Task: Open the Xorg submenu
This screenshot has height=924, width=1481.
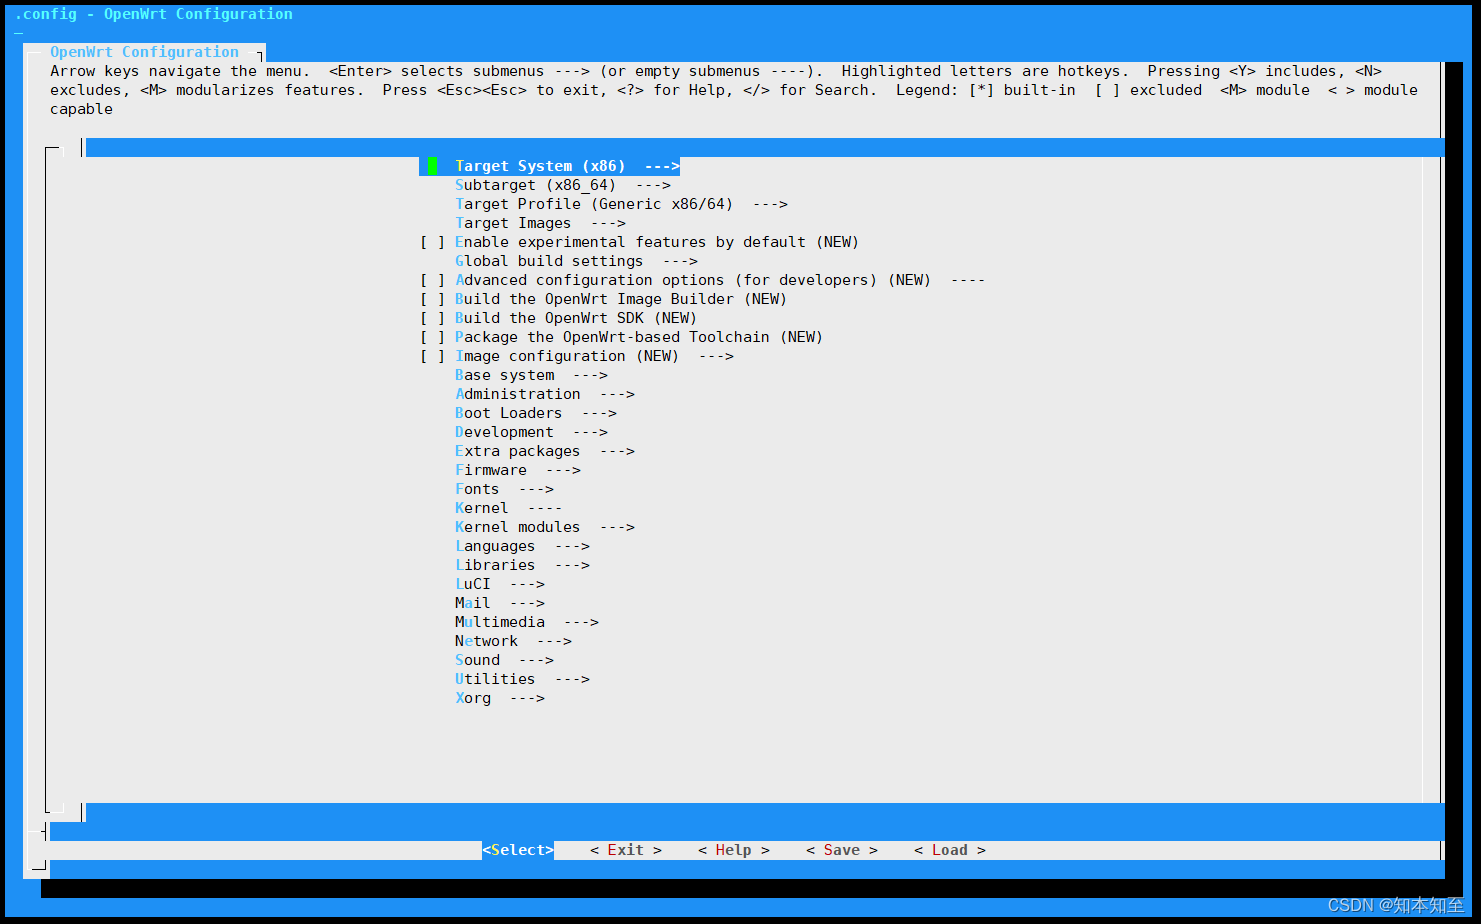Action: coord(500,698)
